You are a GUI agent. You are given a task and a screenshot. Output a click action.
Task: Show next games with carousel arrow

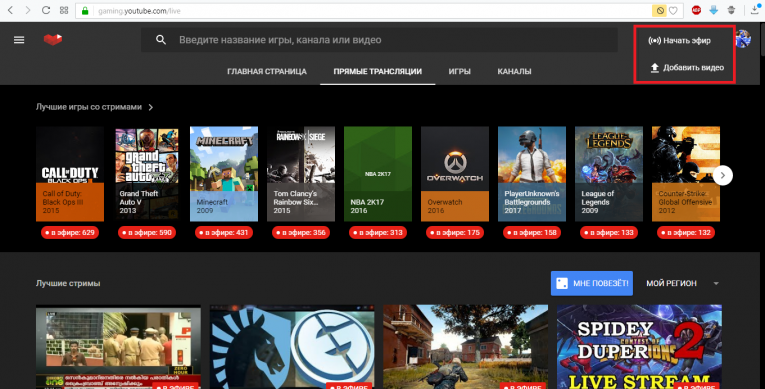(723, 175)
